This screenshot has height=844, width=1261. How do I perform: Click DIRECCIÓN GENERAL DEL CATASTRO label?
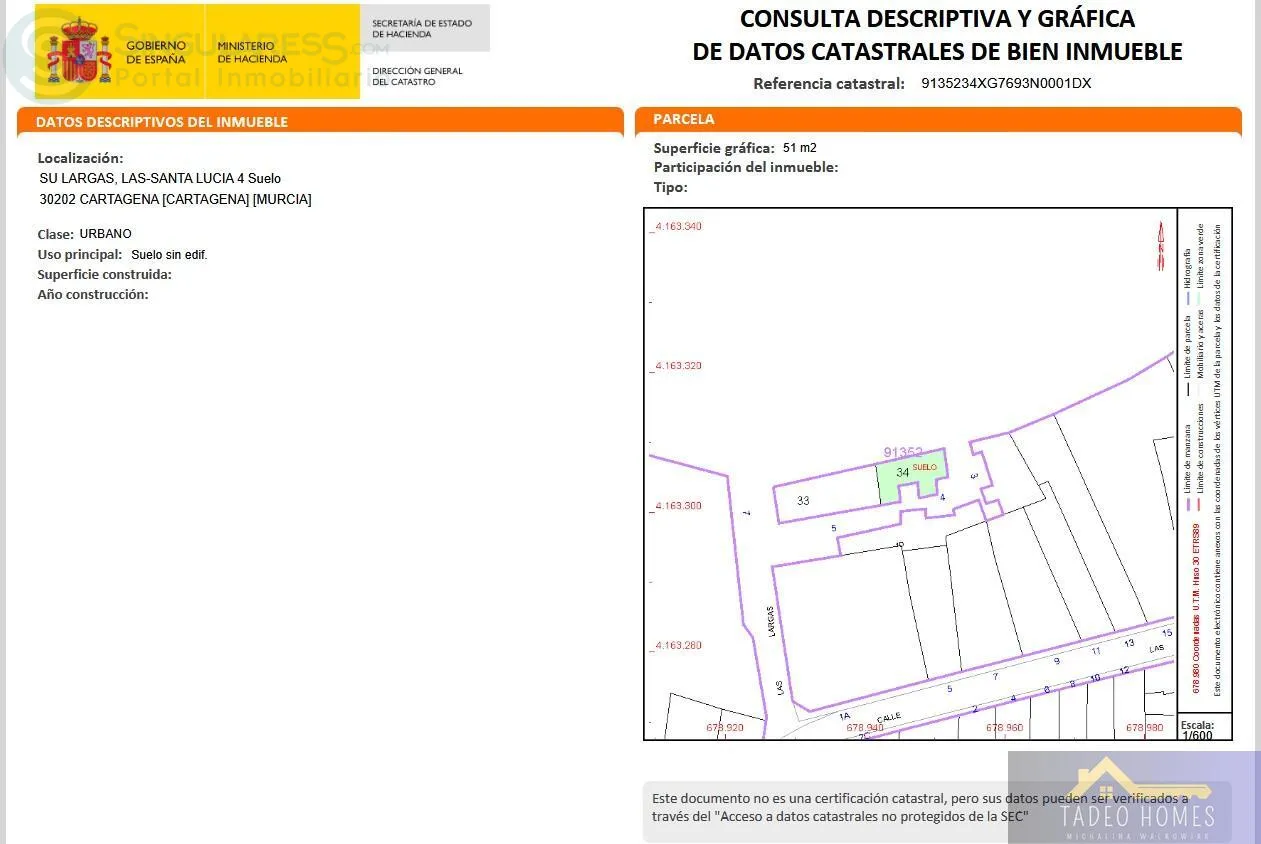[417, 76]
